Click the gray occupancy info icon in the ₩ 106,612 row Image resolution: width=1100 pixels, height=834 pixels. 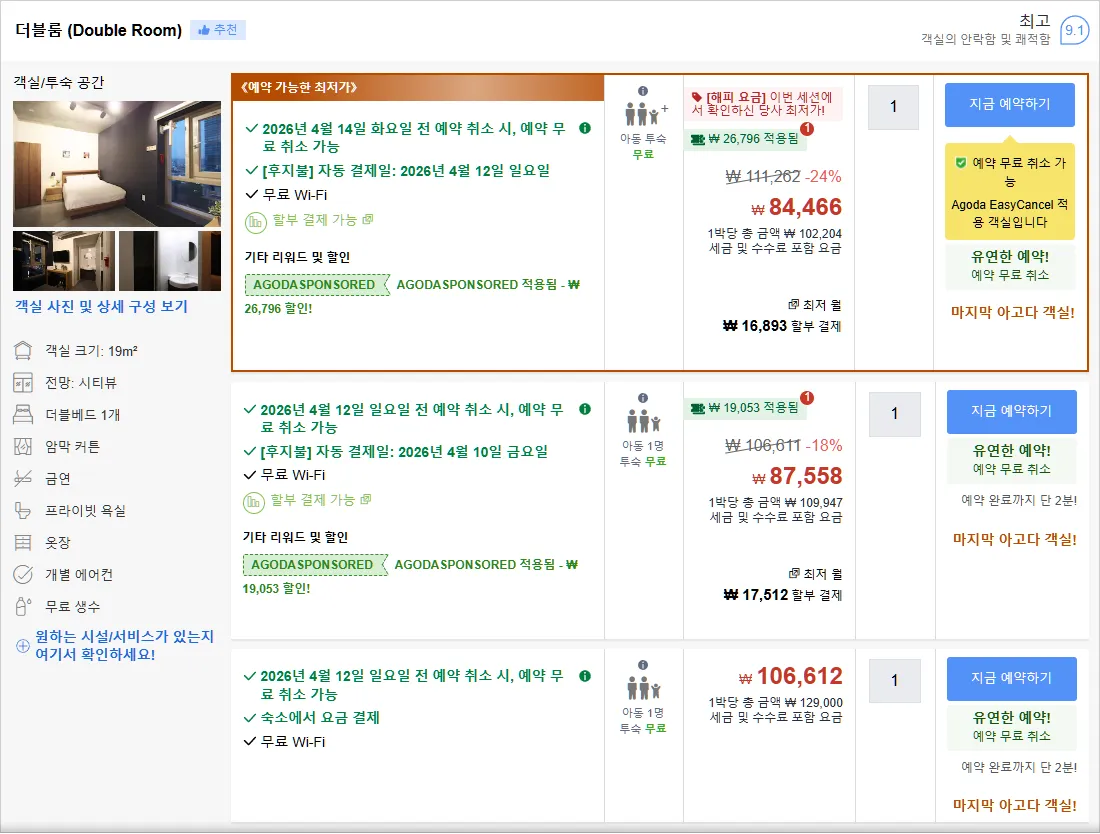coord(643,665)
